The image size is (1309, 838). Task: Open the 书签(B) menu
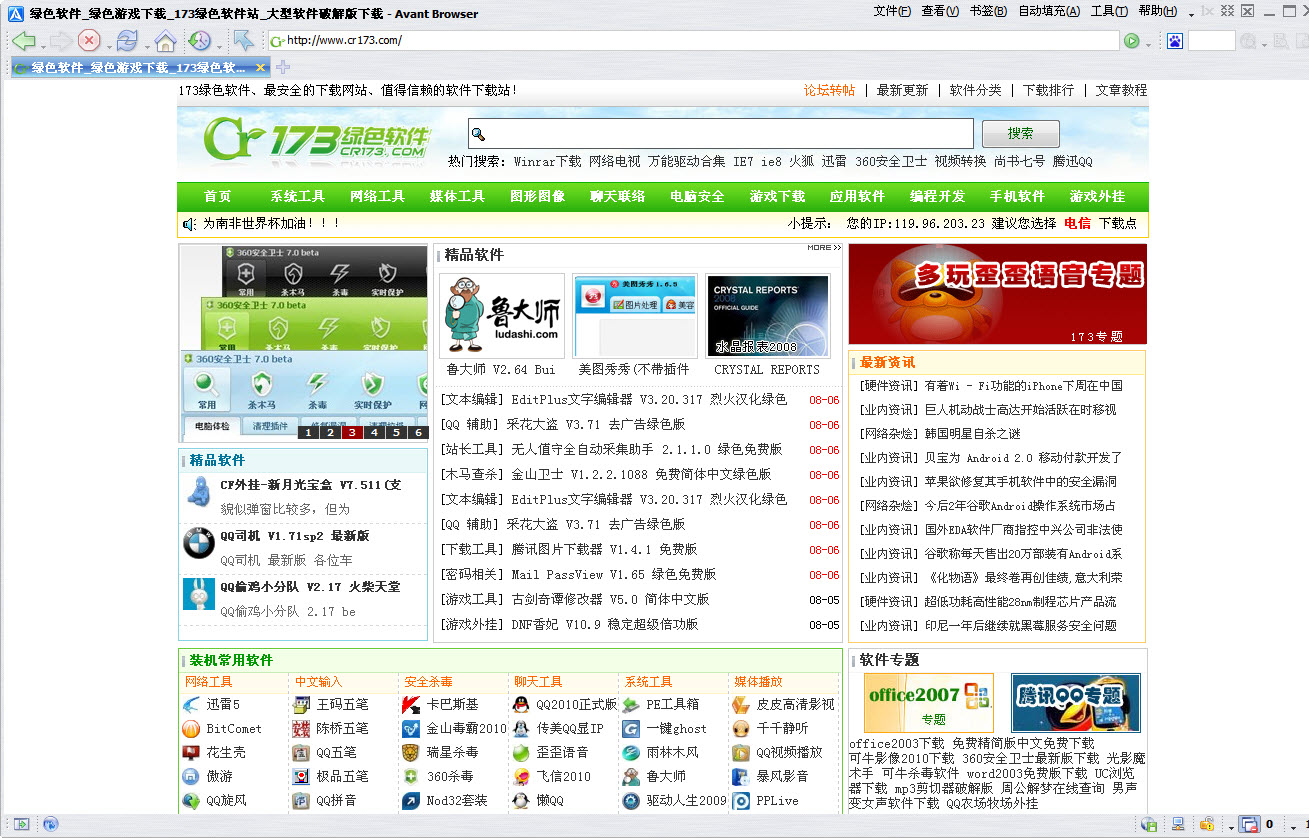tap(988, 11)
